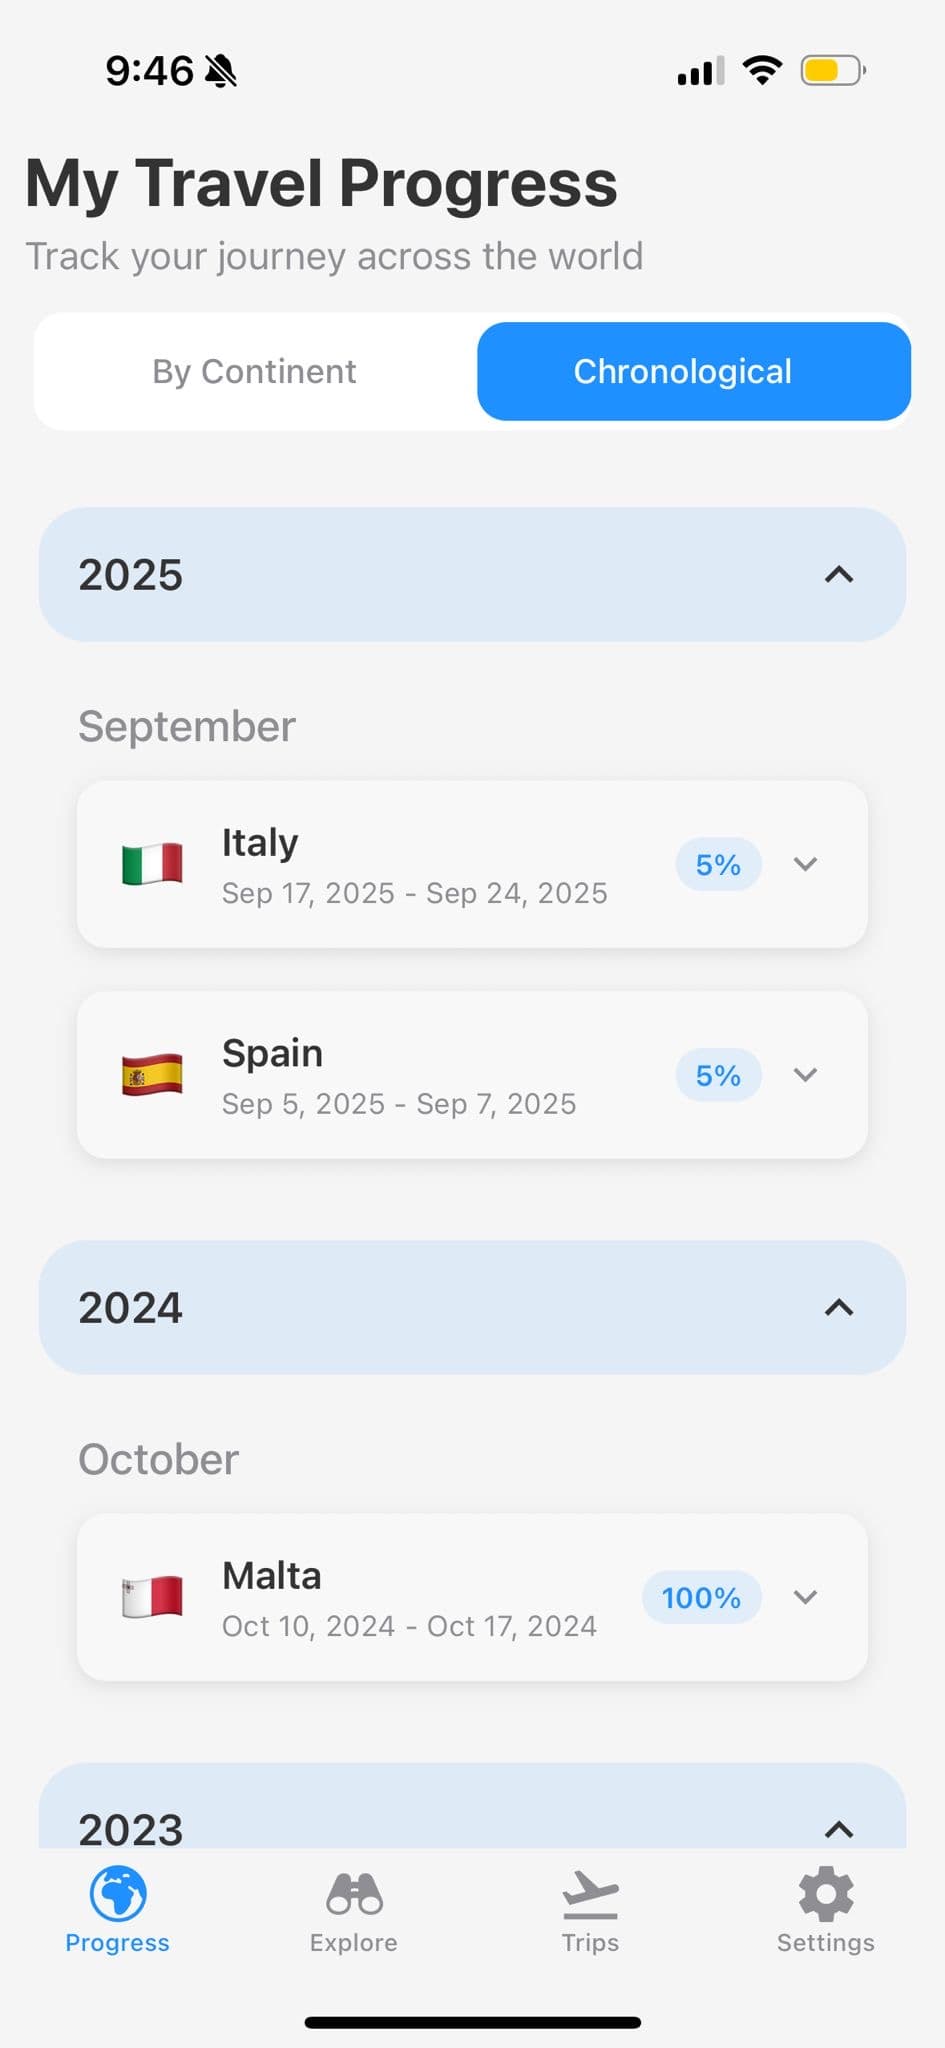Collapse the 2025 year section
Viewport: 945px width, 2048px height.
point(839,575)
